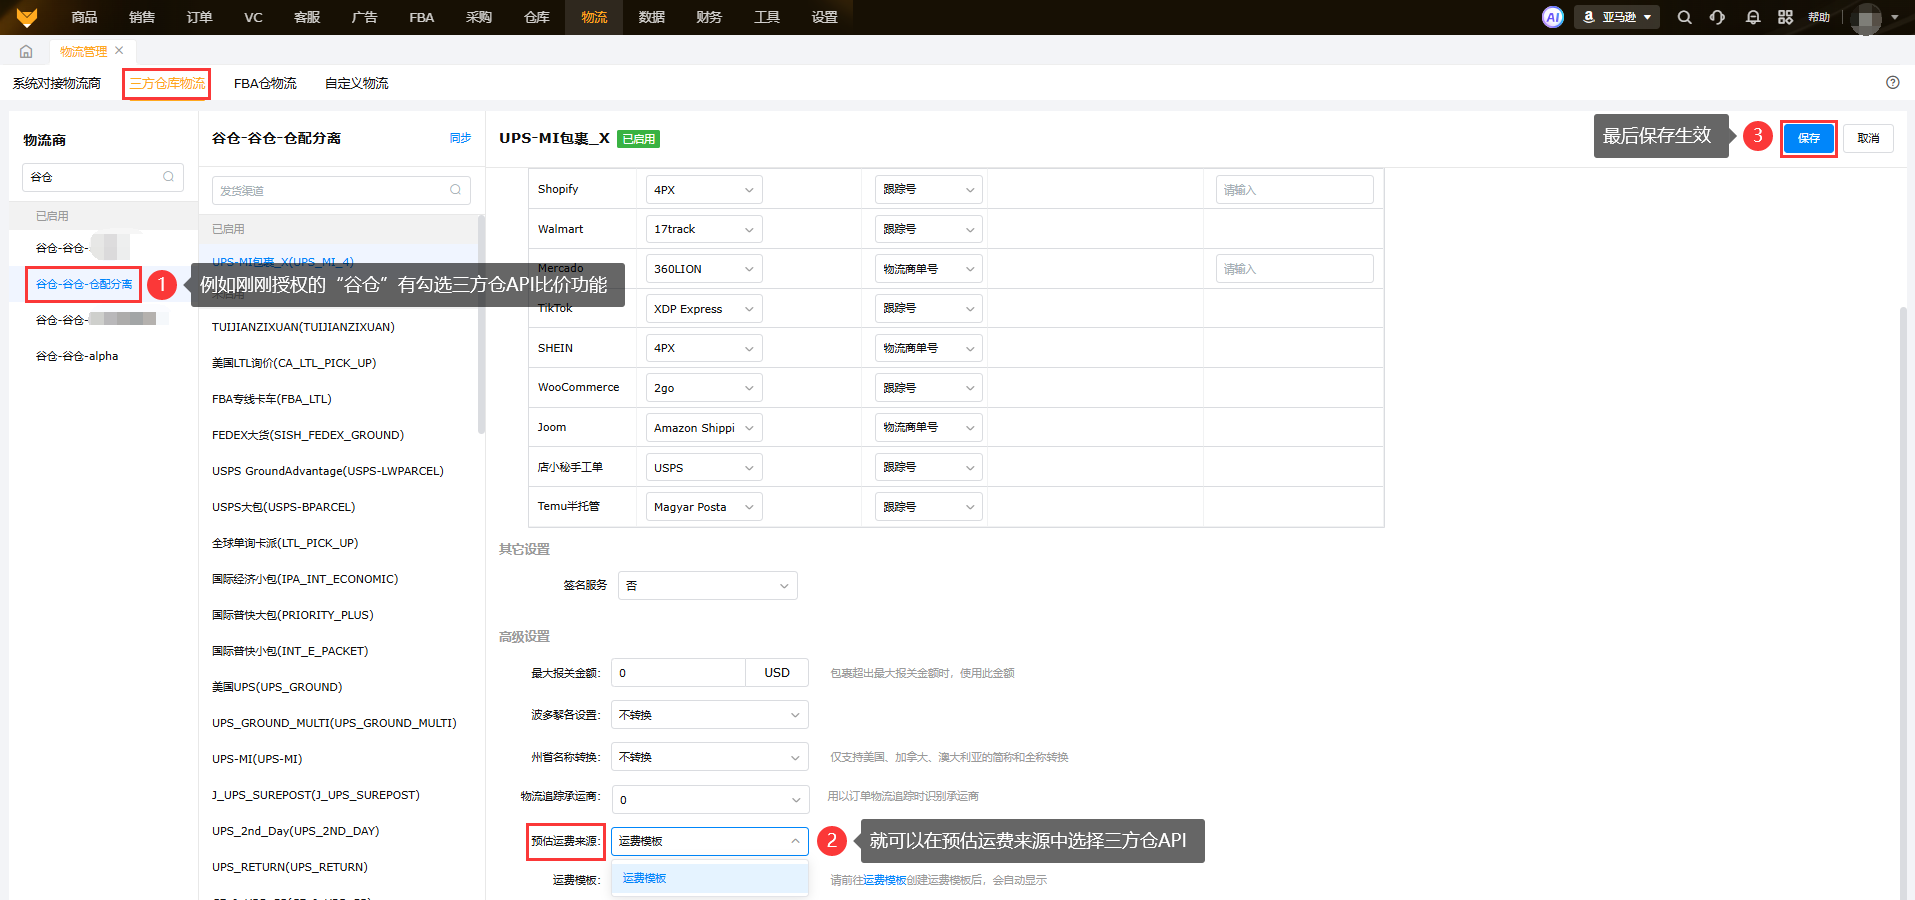Image resolution: width=1915 pixels, height=900 pixels.
Task: Close the 物流管理 tab
Action: click(119, 51)
